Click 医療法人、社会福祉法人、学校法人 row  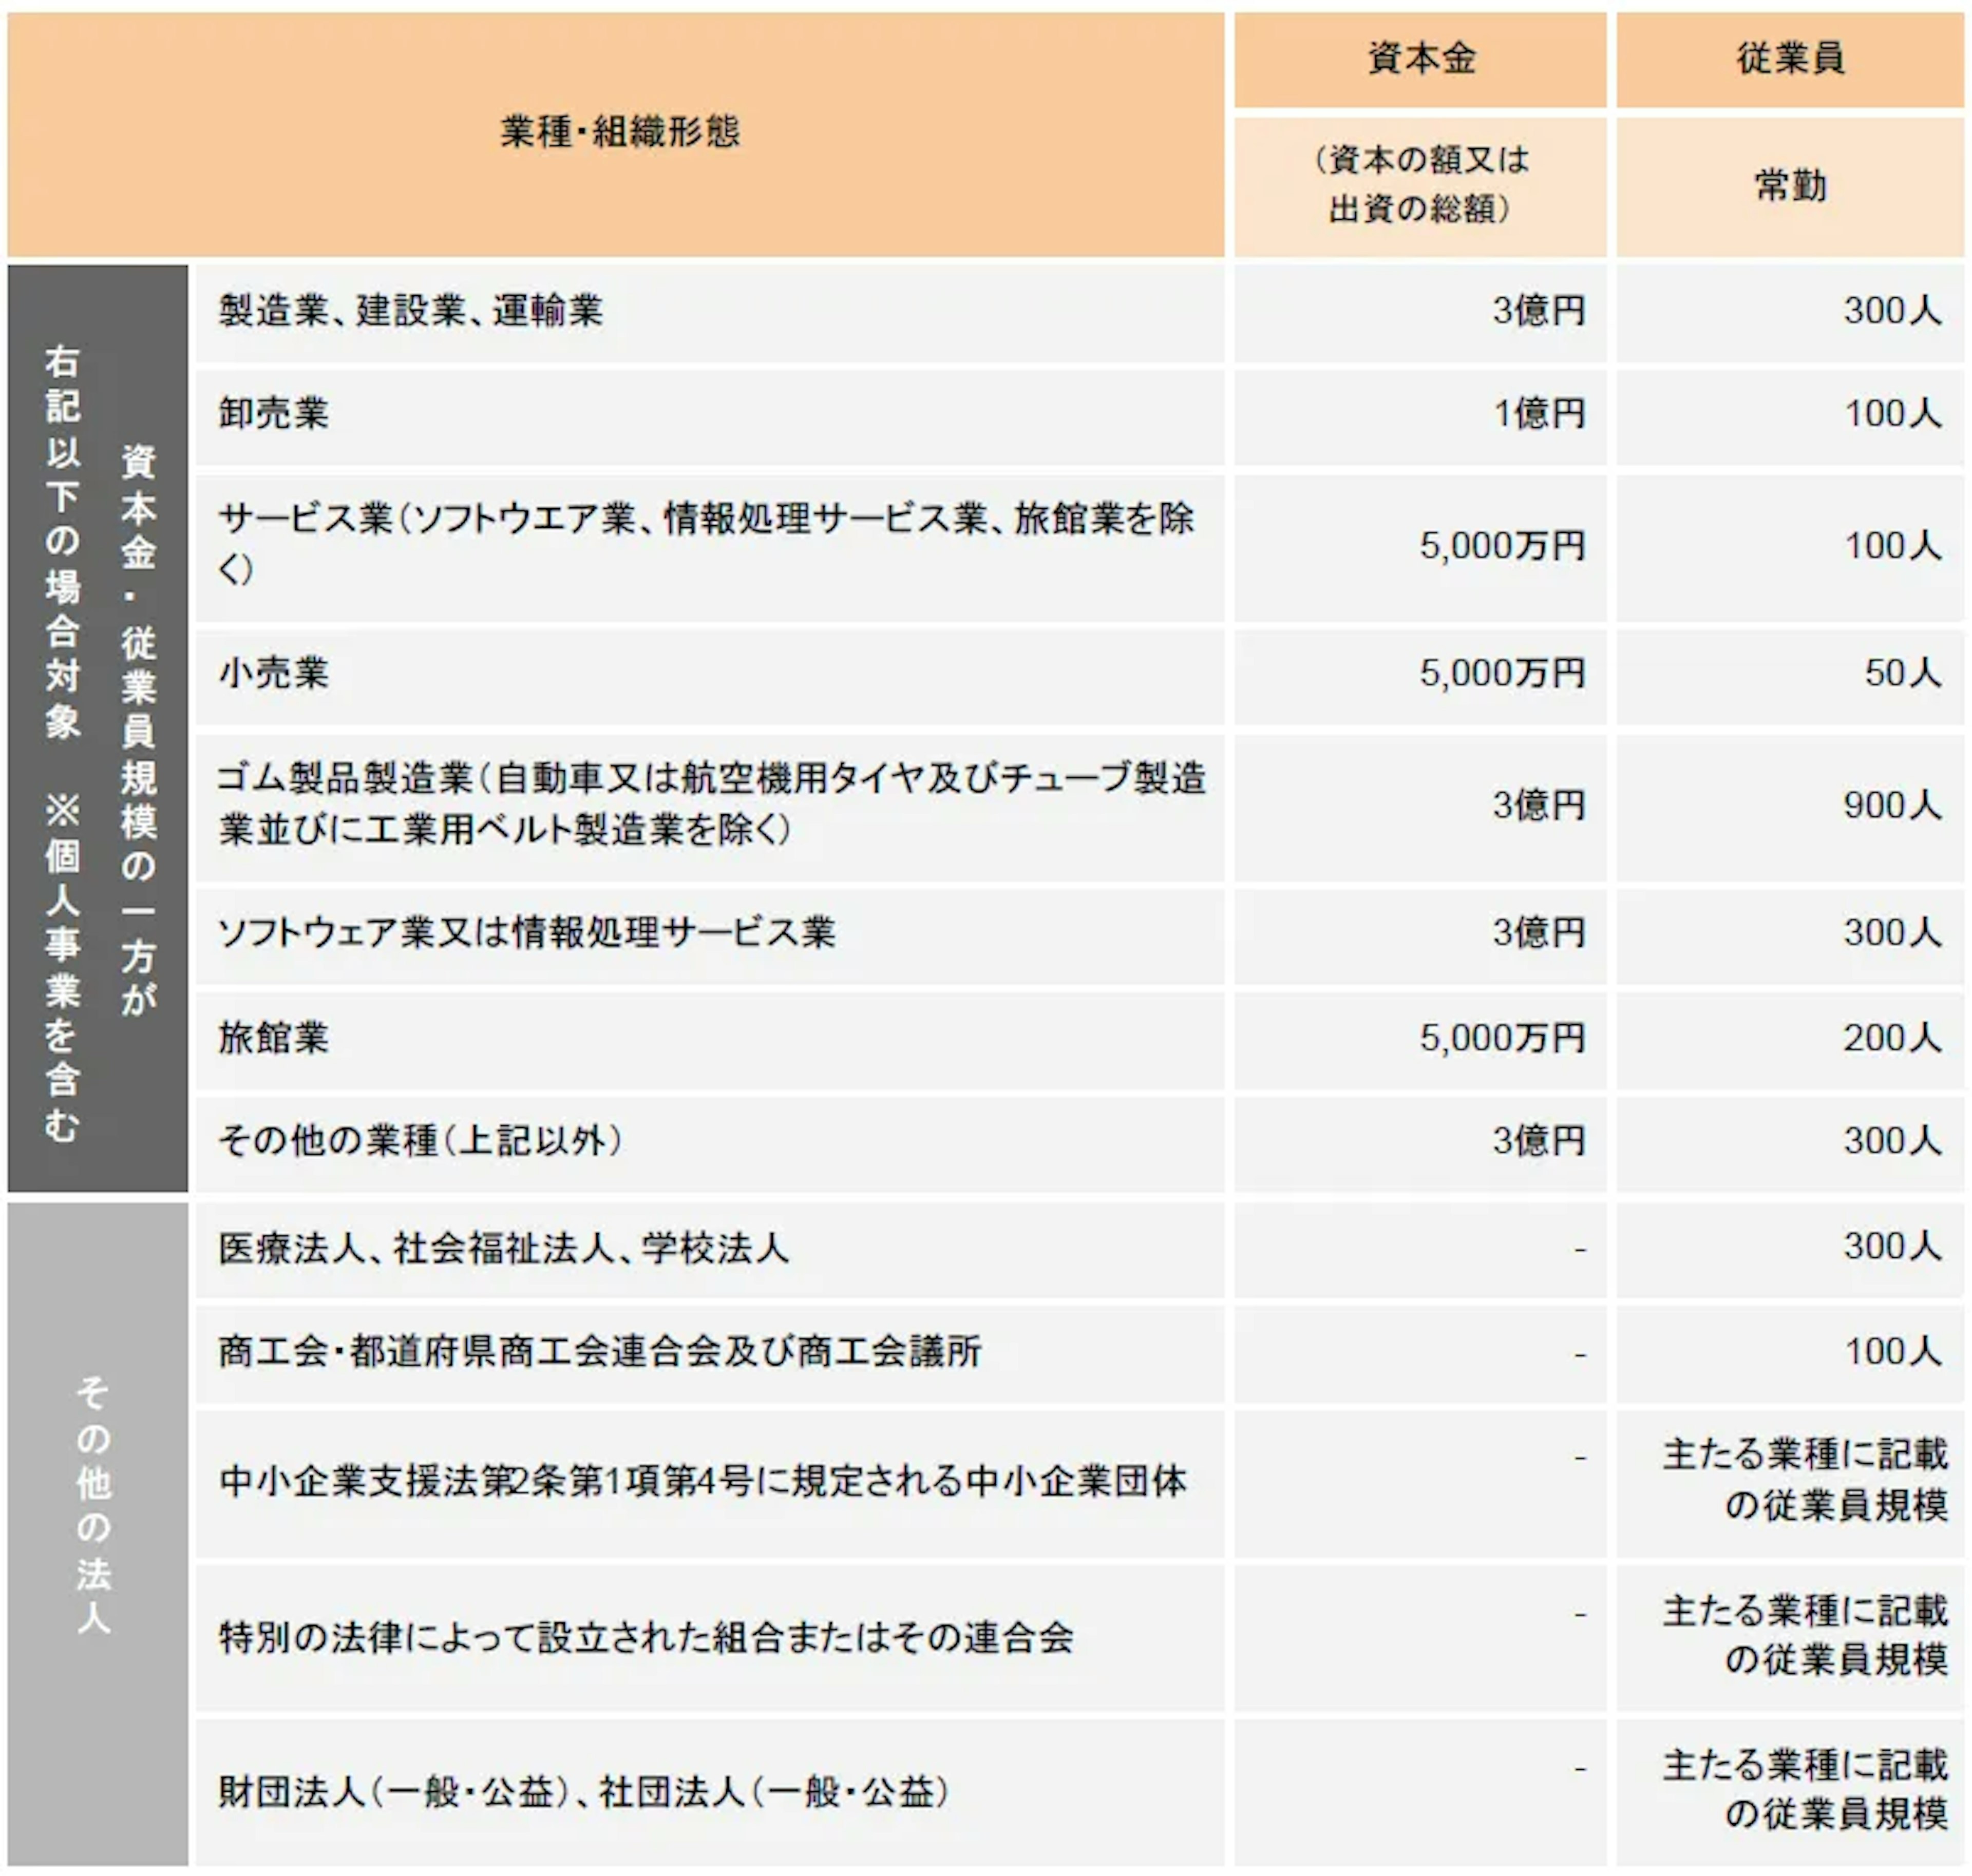[503, 1248]
